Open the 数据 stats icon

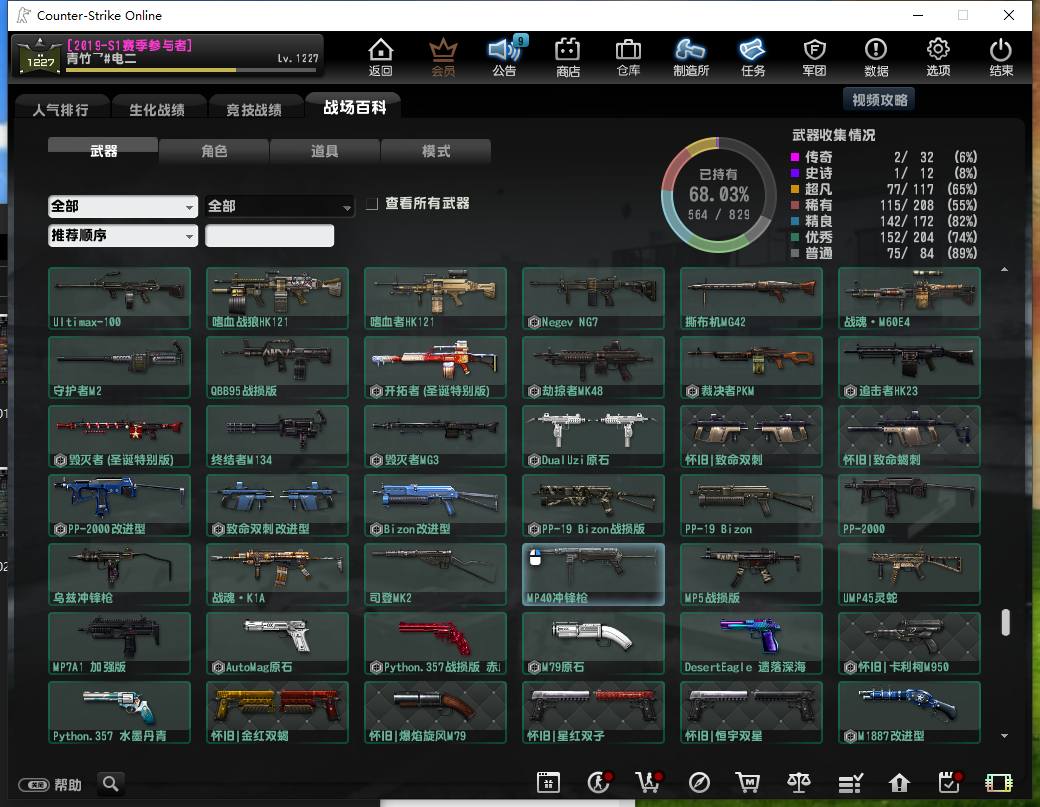876,56
